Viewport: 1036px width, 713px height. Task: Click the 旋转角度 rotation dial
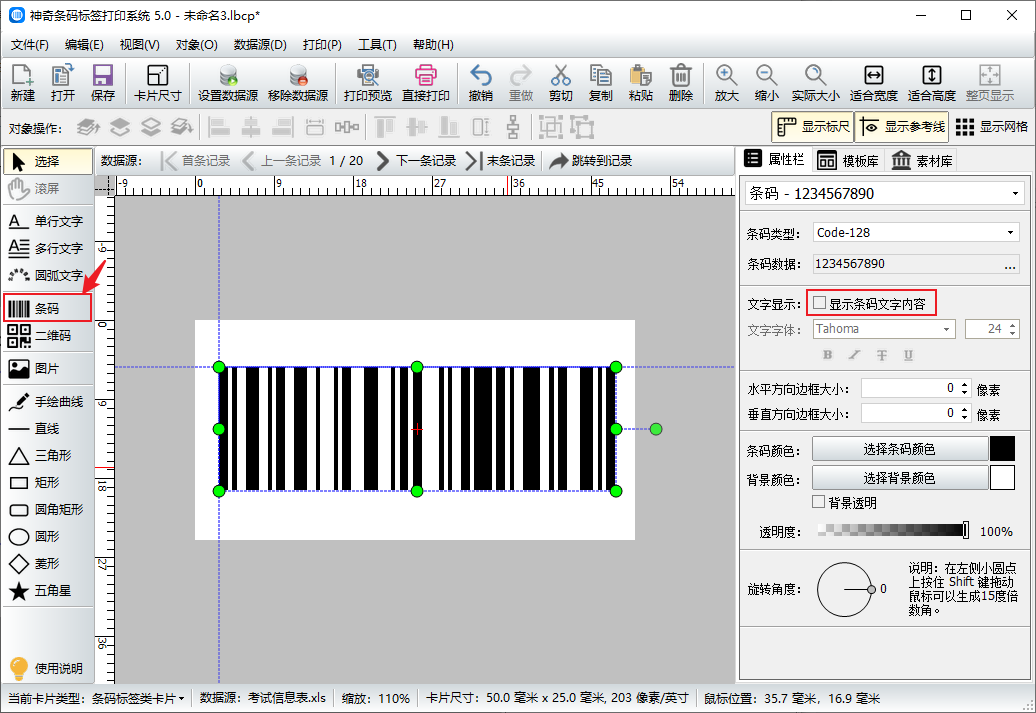click(x=845, y=589)
